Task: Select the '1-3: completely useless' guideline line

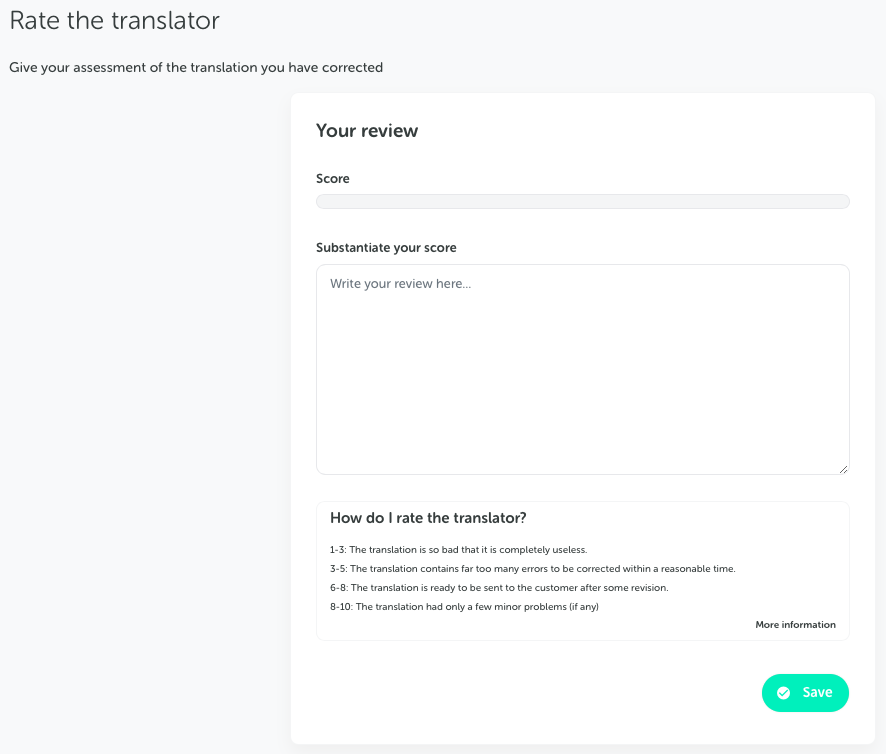Action: (458, 550)
